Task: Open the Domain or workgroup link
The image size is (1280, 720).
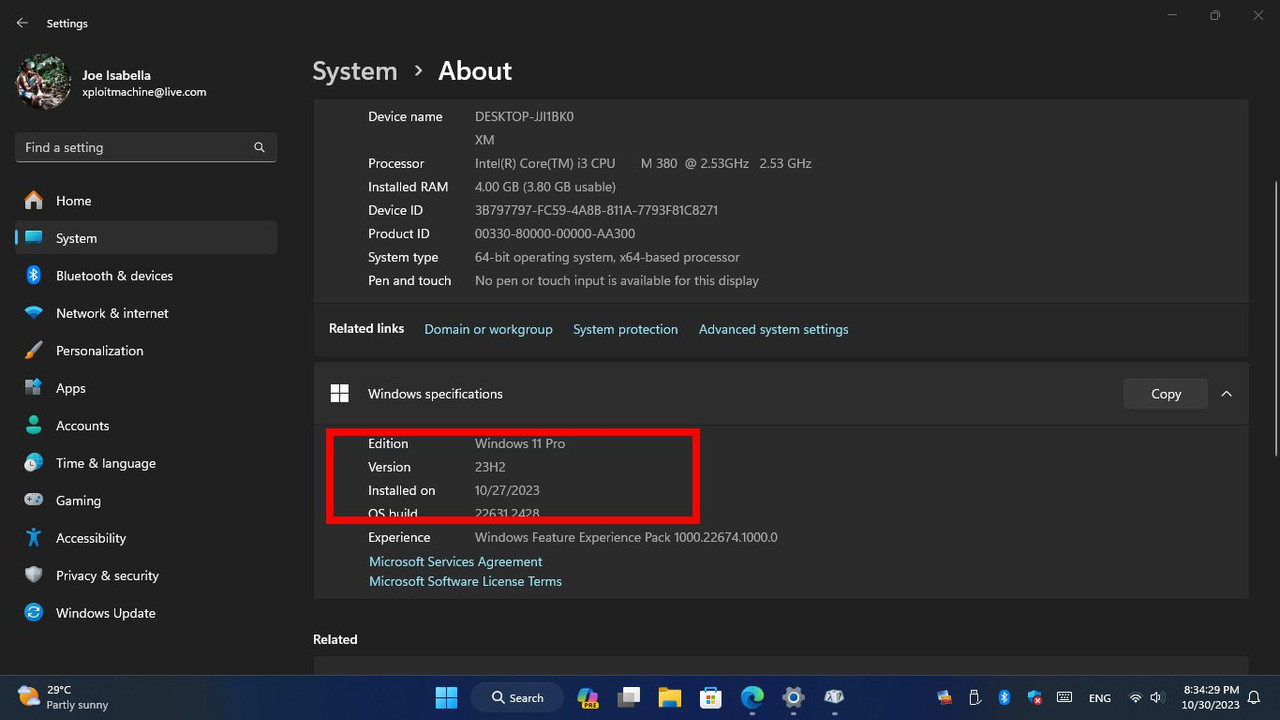Action: [x=488, y=329]
